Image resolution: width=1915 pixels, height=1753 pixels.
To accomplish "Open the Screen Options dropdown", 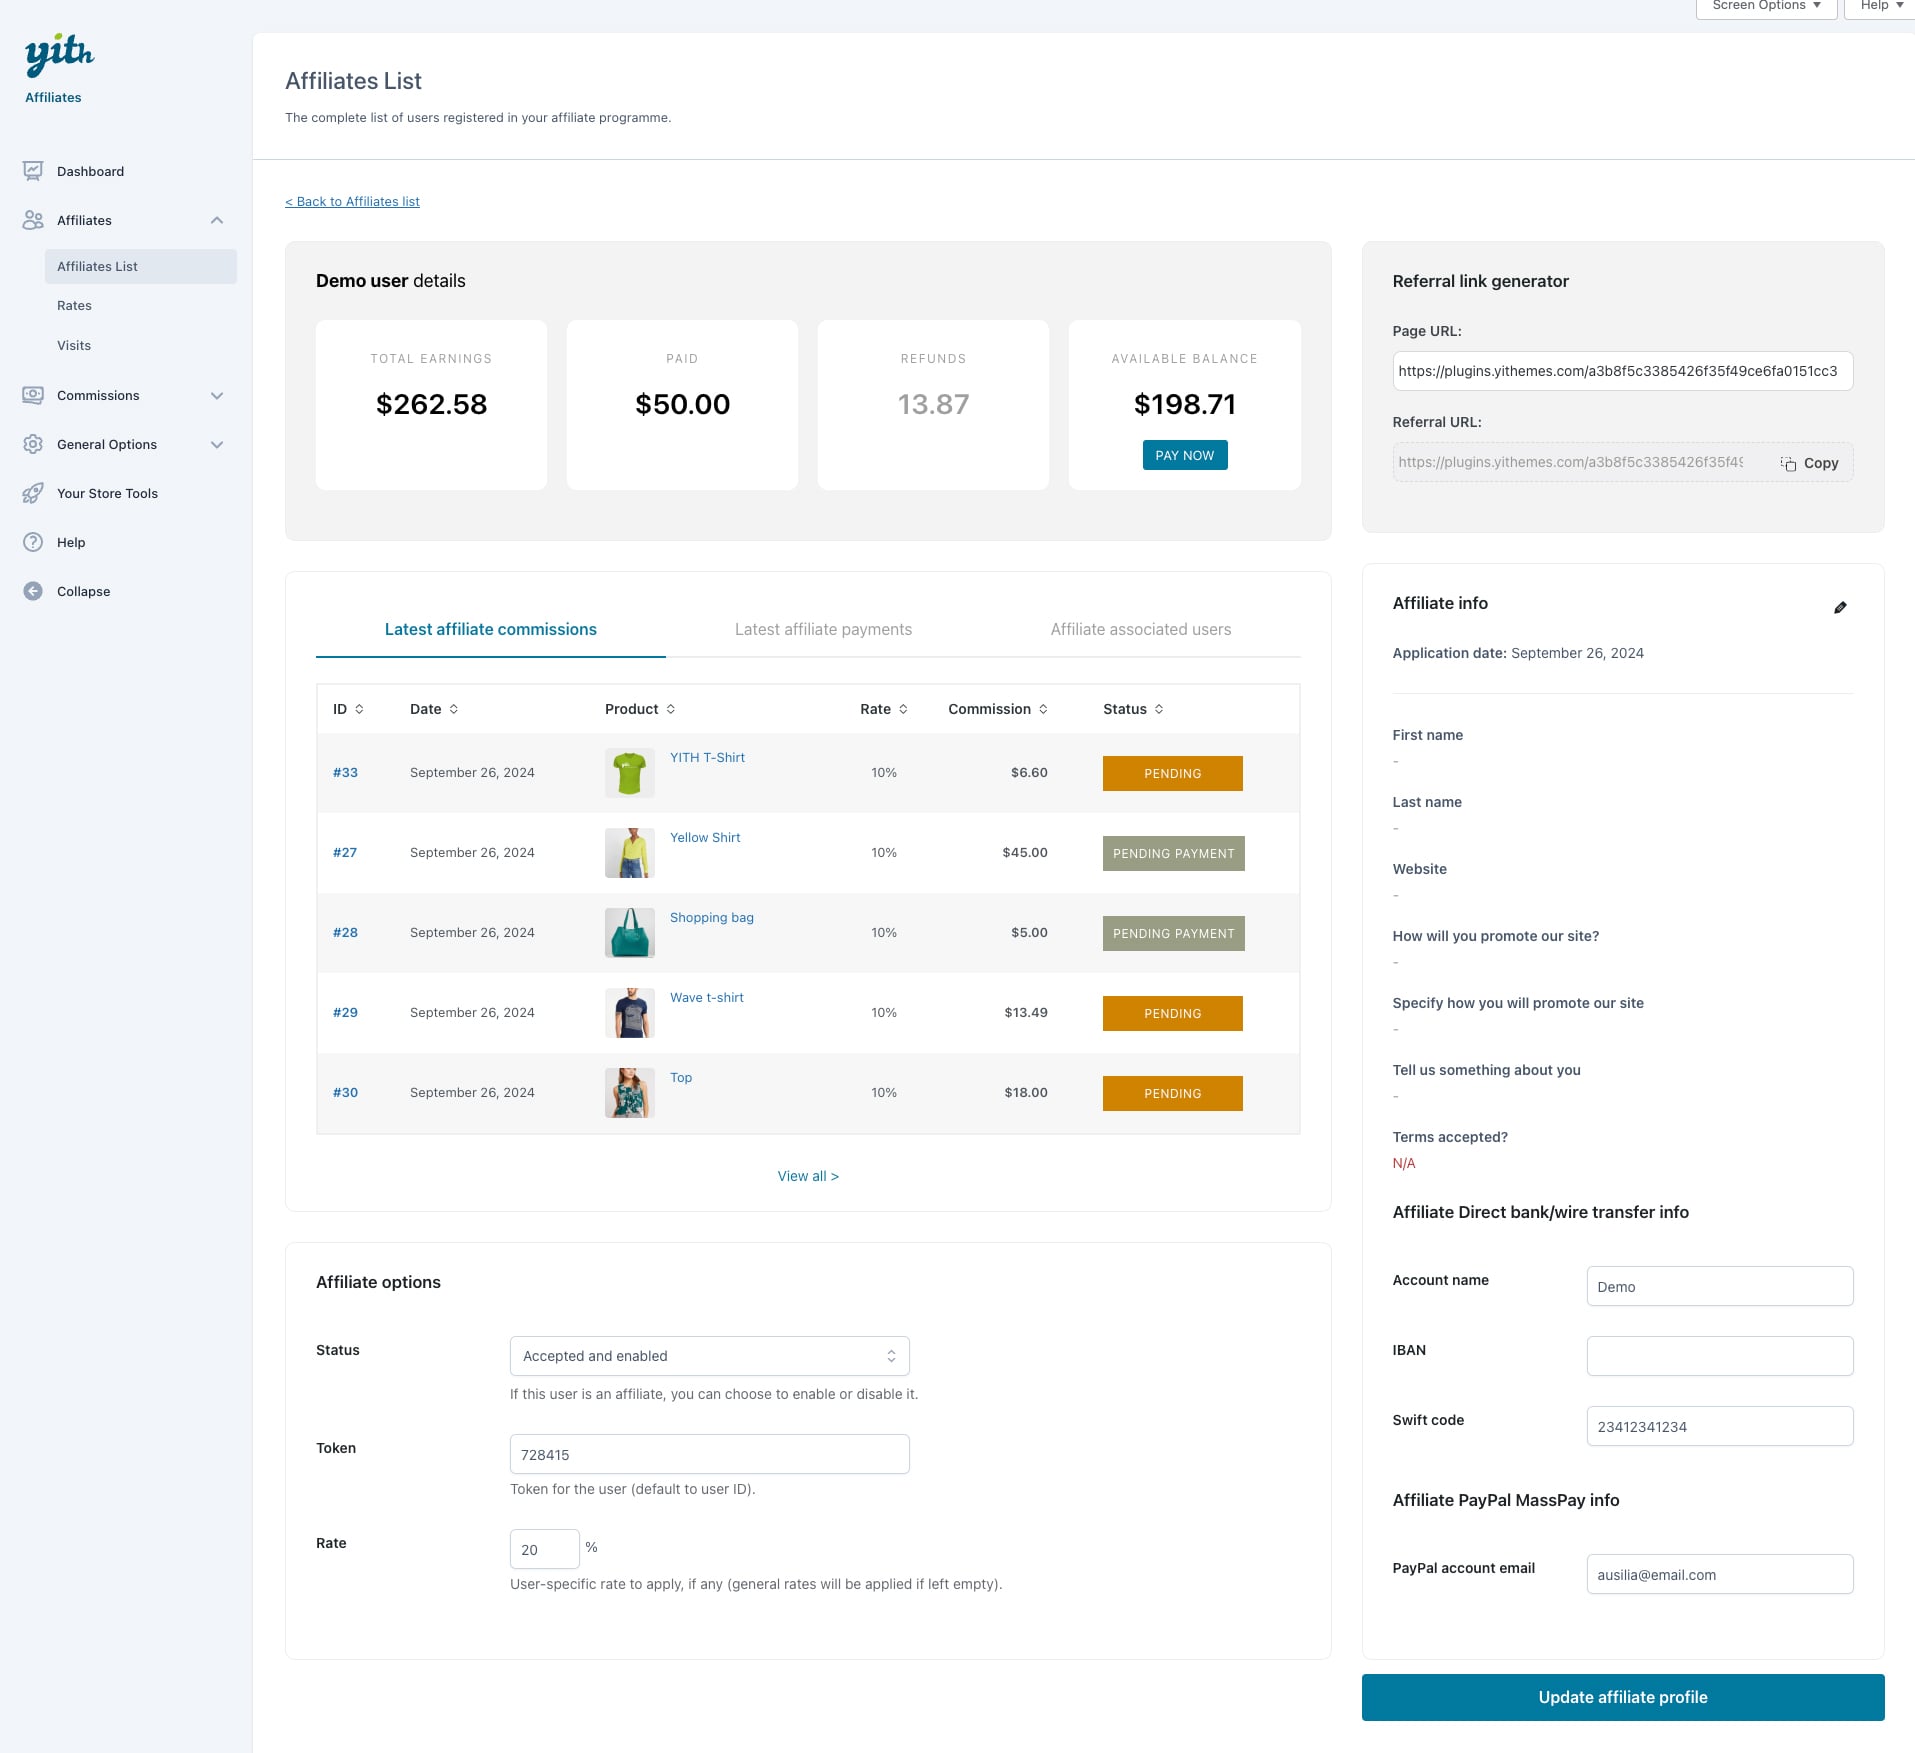I will click(x=1765, y=6).
